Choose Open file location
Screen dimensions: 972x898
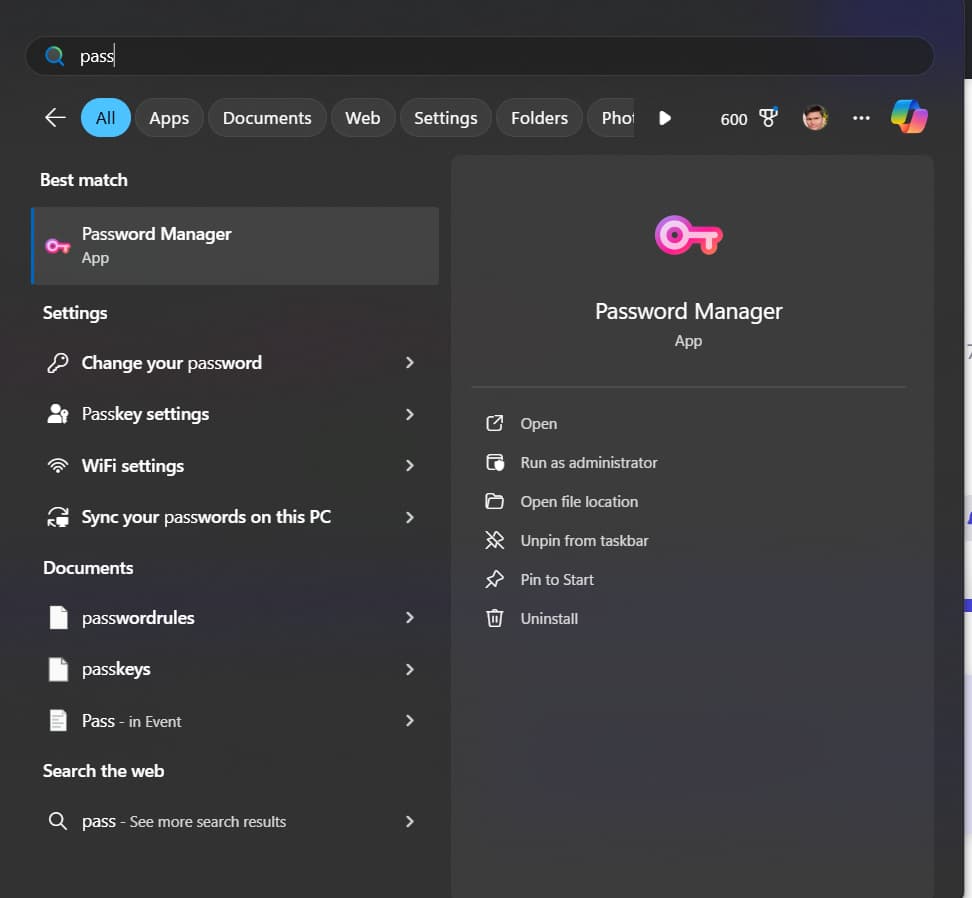point(579,501)
